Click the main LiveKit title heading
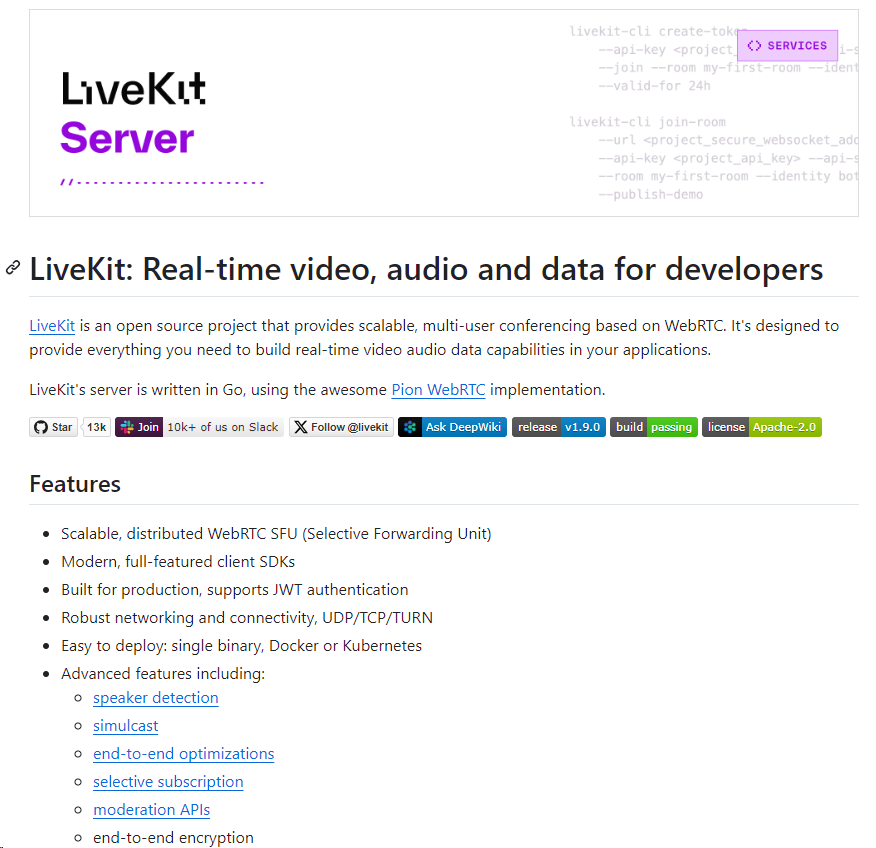Viewport: 876px width, 848px height. (x=426, y=269)
